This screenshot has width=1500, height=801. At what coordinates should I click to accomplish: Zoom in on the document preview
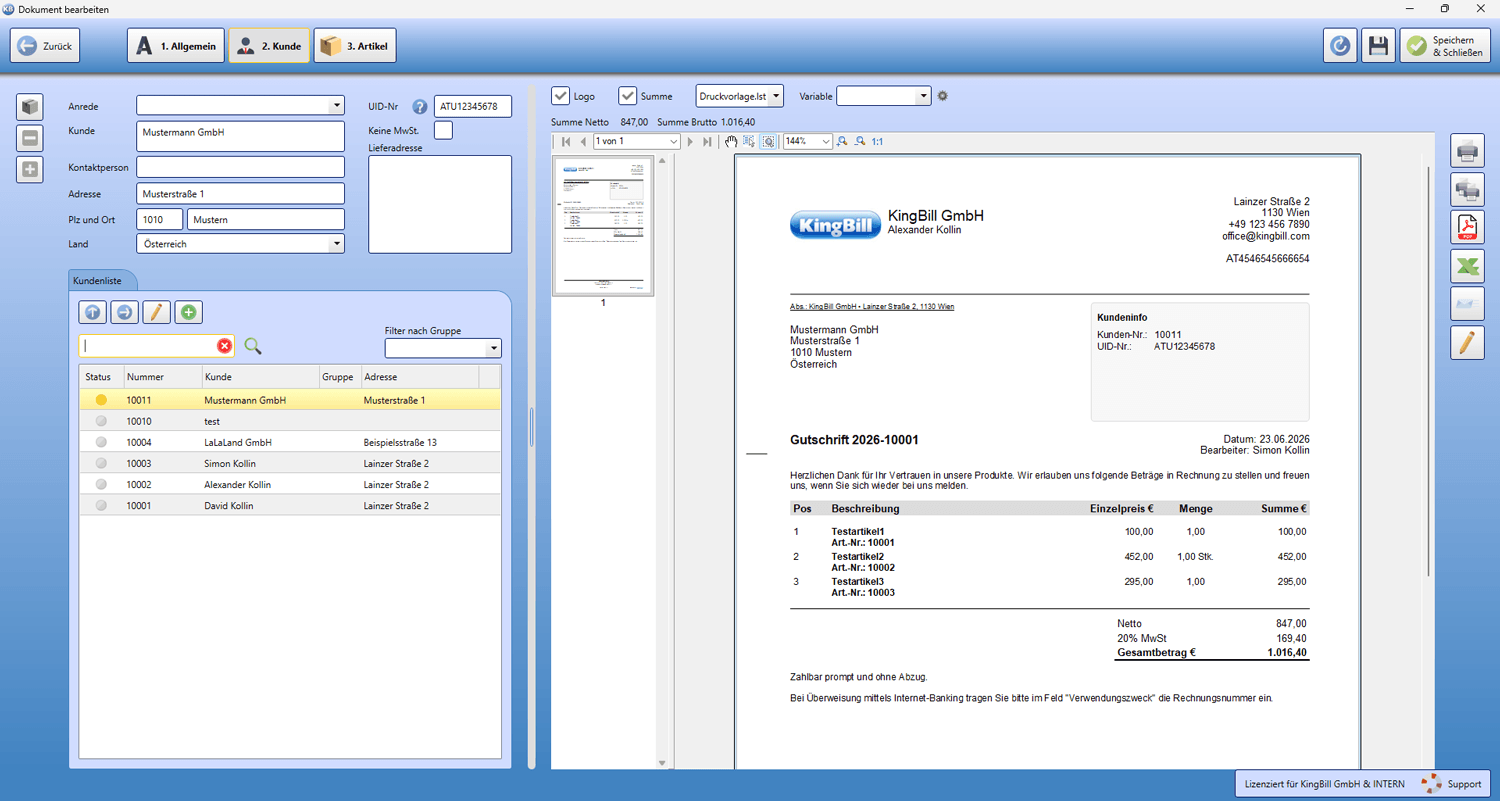pyautogui.click(x=842, y=142)
